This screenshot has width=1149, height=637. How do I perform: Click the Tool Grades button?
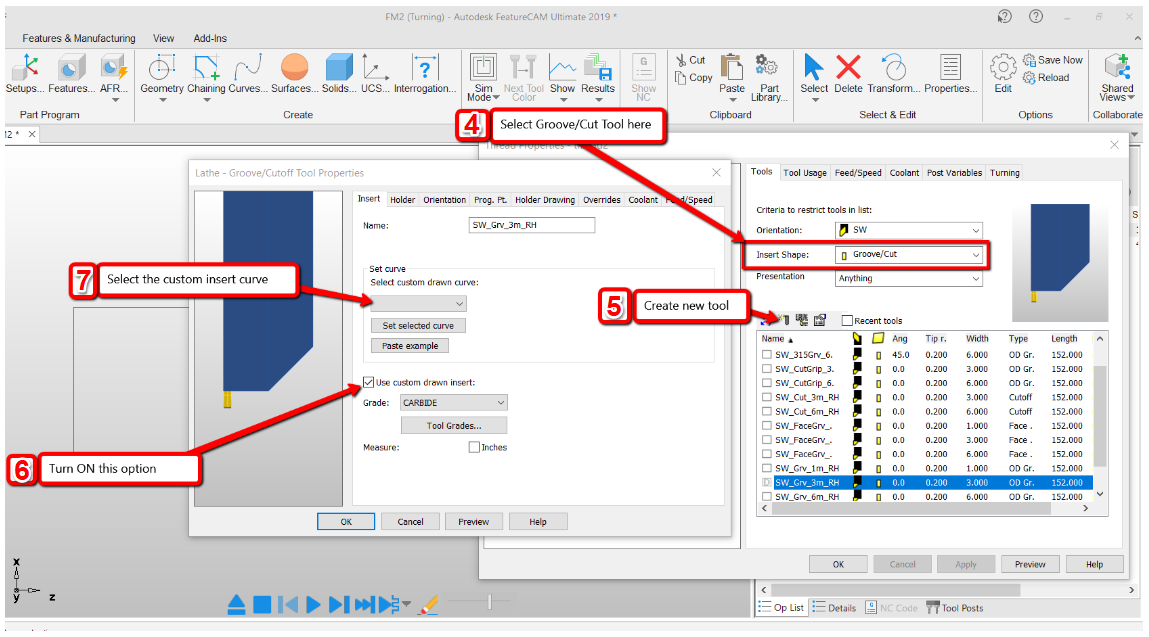coord(453,424)
